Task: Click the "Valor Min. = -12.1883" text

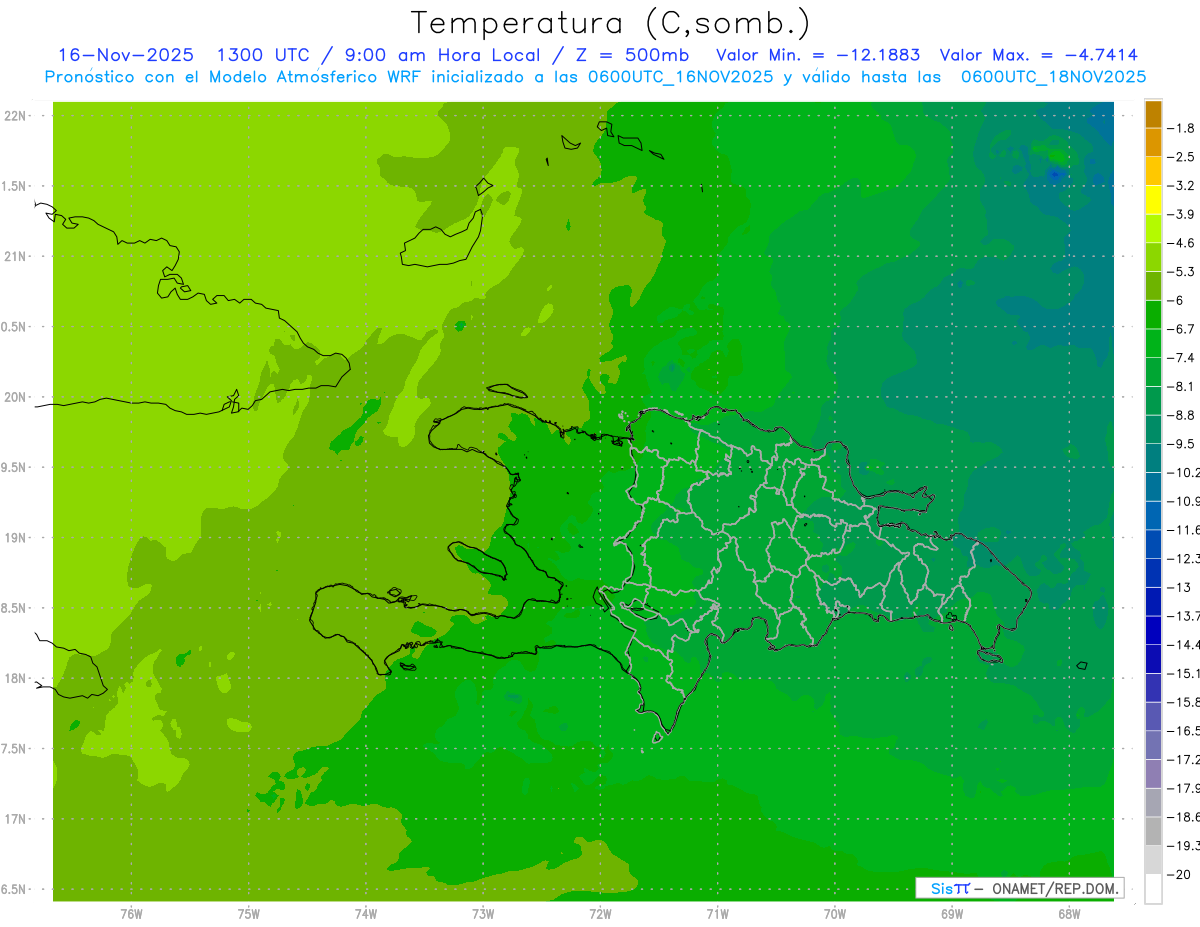Action: 819,55
